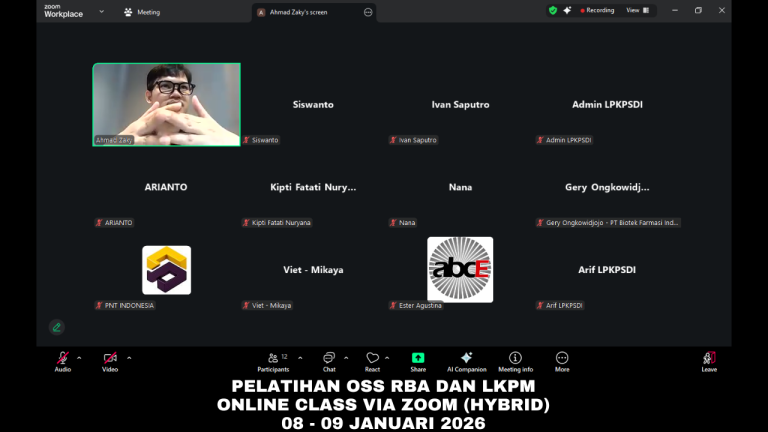Click the green Share screen button
The image size is (768, 432).
click(418, 362)
